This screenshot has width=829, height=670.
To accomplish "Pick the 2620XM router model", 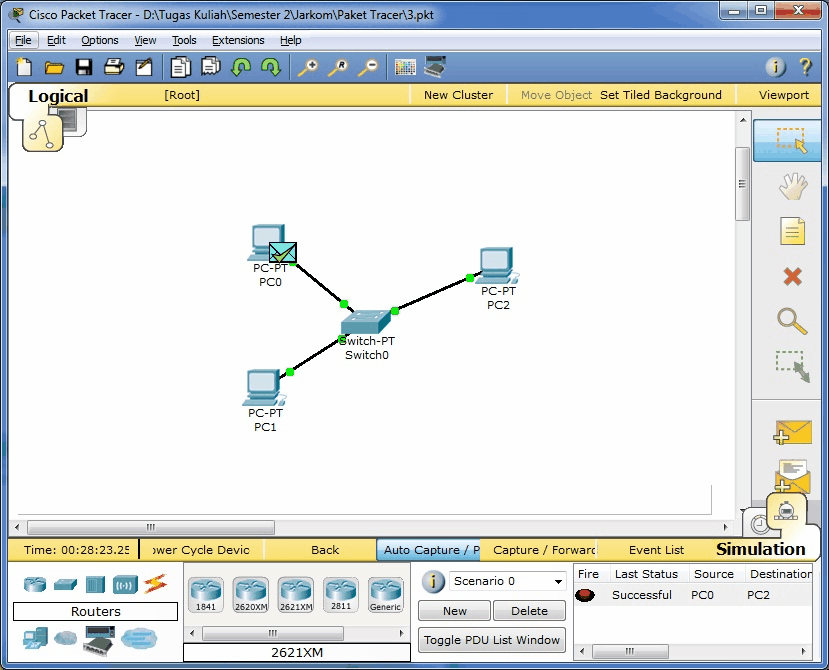I will (251, 595).
